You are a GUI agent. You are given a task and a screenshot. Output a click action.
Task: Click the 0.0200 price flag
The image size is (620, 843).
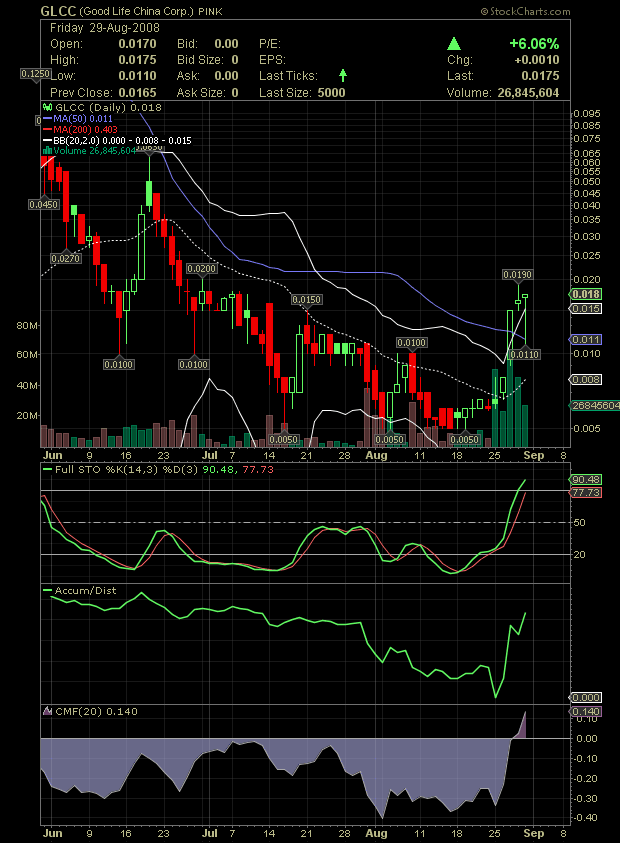click(202, 268)
